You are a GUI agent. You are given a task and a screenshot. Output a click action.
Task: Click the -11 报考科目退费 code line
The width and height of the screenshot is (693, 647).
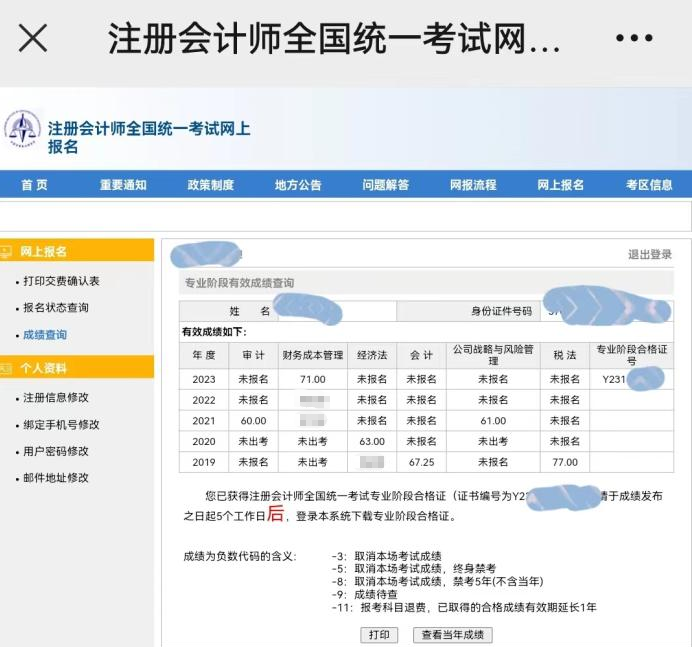click(464, 608)
